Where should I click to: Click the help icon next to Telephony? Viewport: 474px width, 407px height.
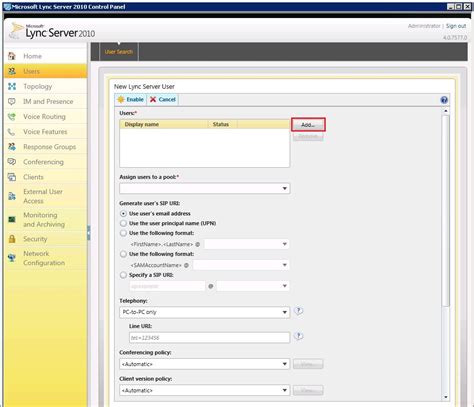point(298,311)
